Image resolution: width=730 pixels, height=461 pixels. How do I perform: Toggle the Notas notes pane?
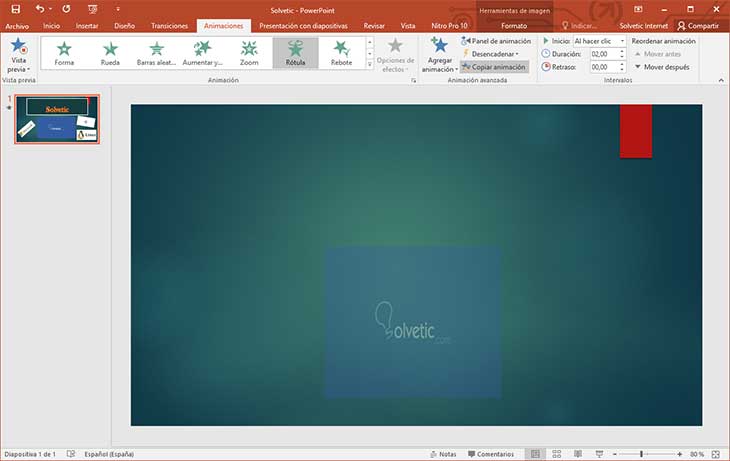pos(443,454)
